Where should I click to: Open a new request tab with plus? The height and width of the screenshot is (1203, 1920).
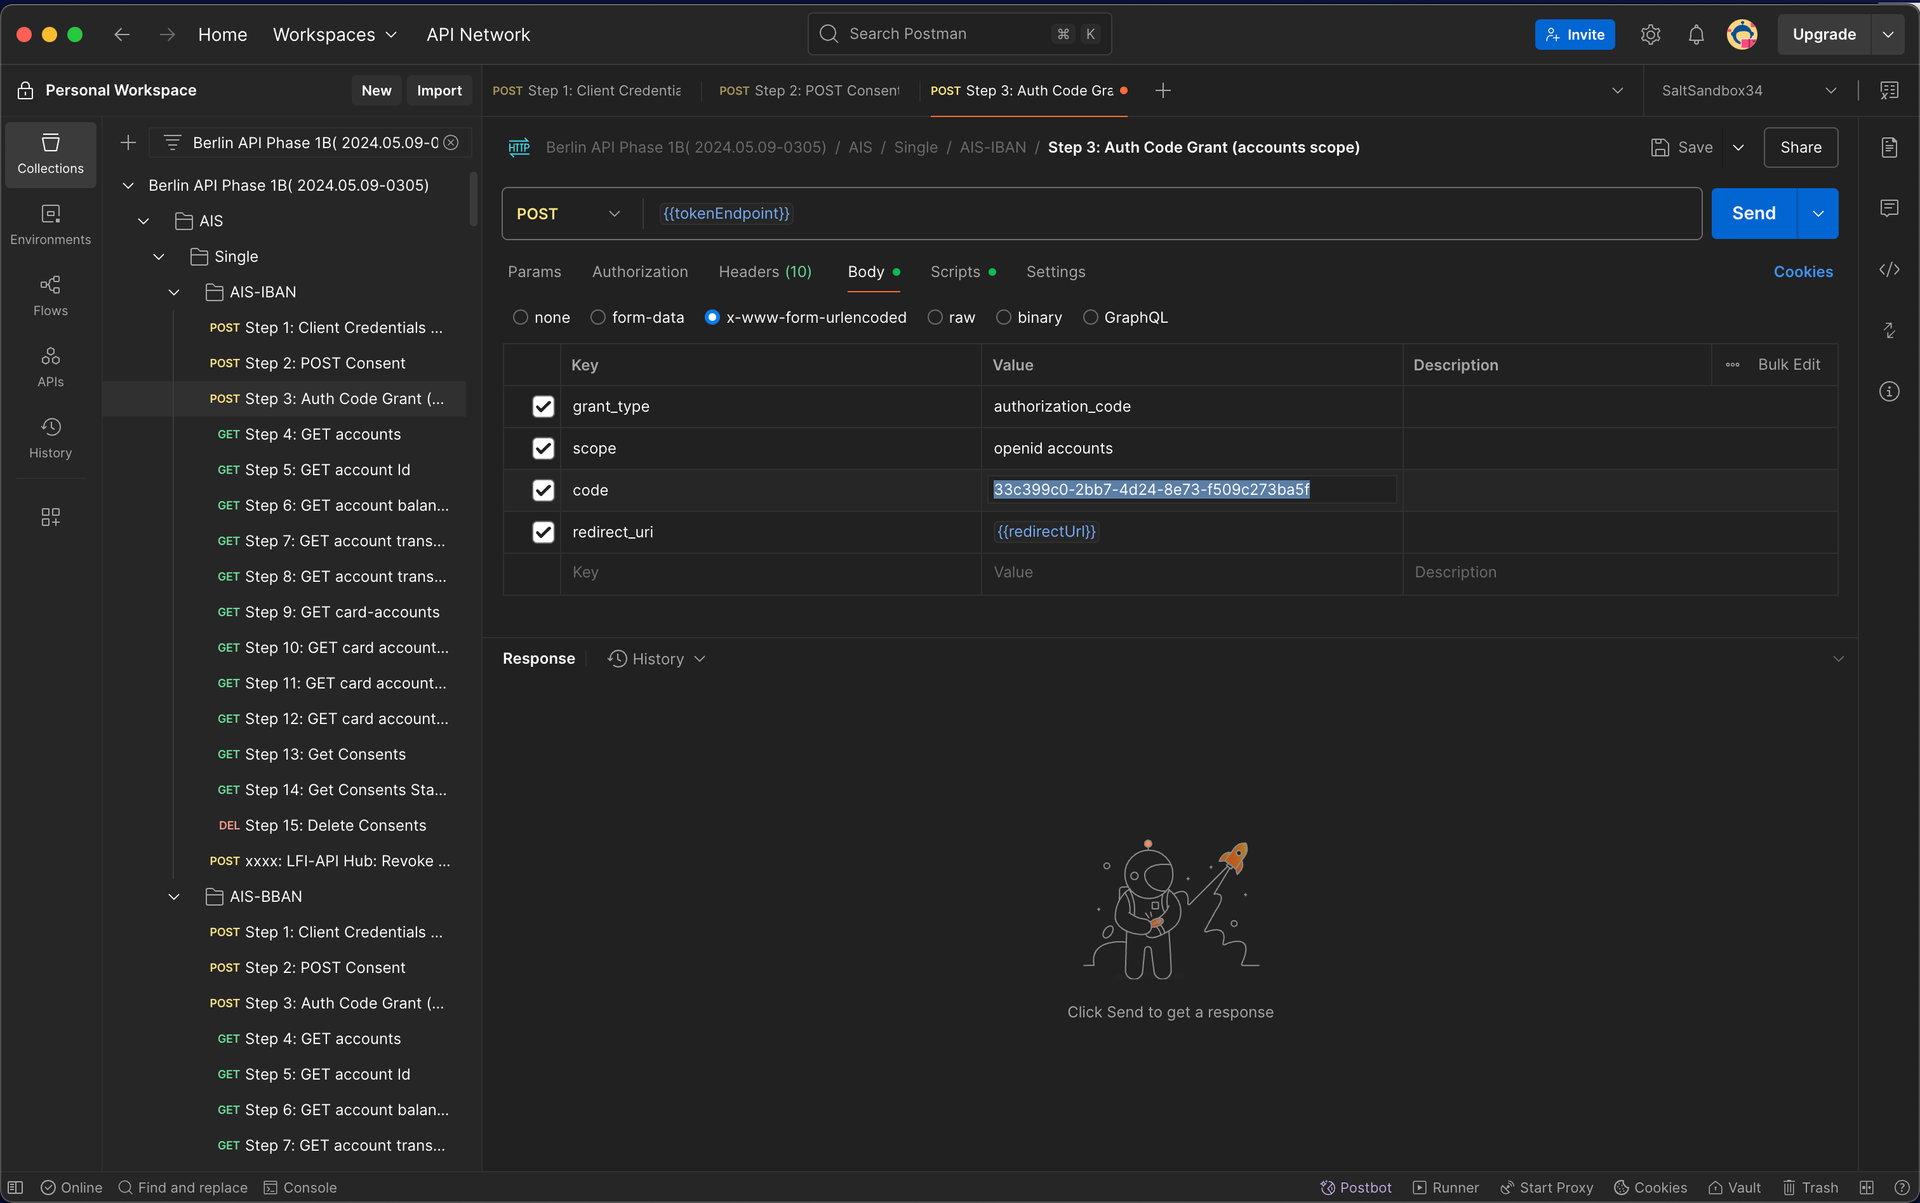[1163, 91]
